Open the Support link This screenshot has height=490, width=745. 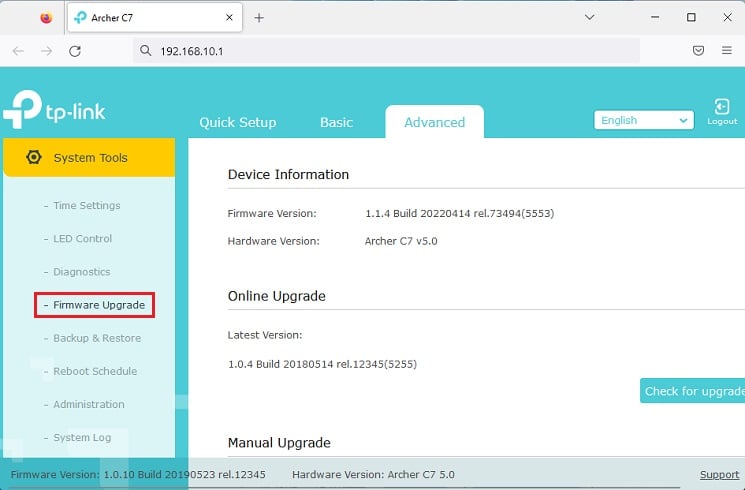(719, 474)
